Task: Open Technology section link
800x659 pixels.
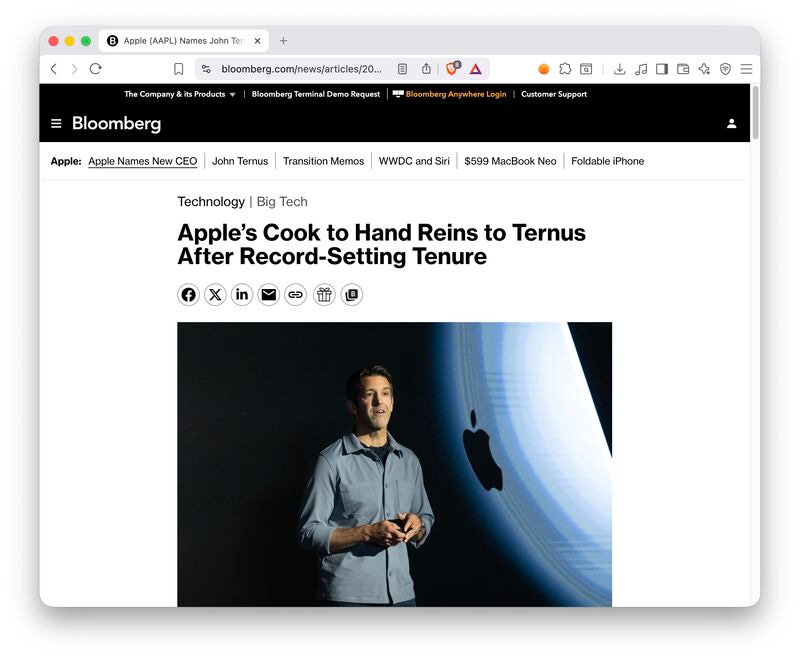Action: pyautogui.click(x=211, y=202)
